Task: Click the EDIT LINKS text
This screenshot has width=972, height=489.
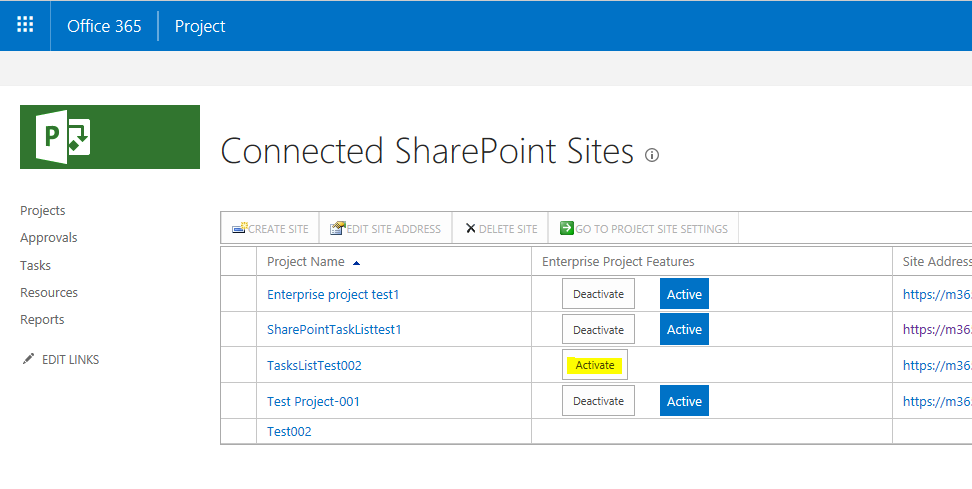Action: click(x=71, y=359)
